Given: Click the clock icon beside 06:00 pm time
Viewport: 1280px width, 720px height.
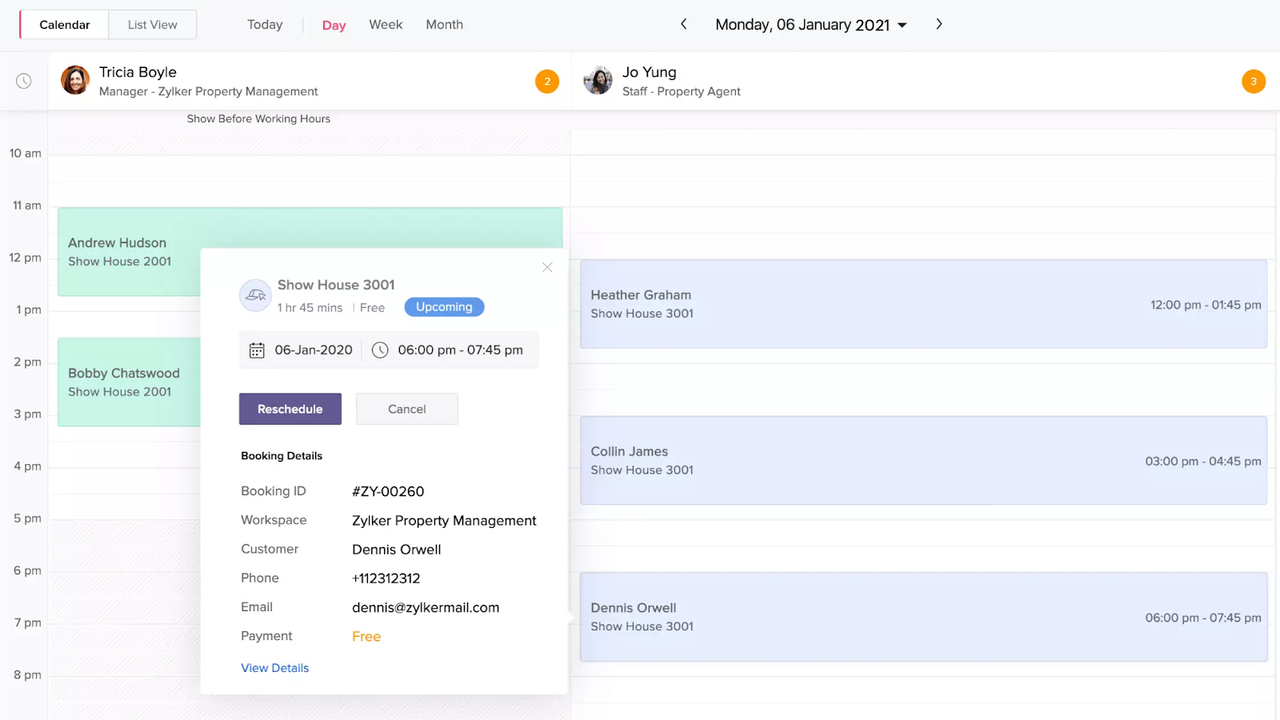Looking at the screenshot, I should point(380,350).
